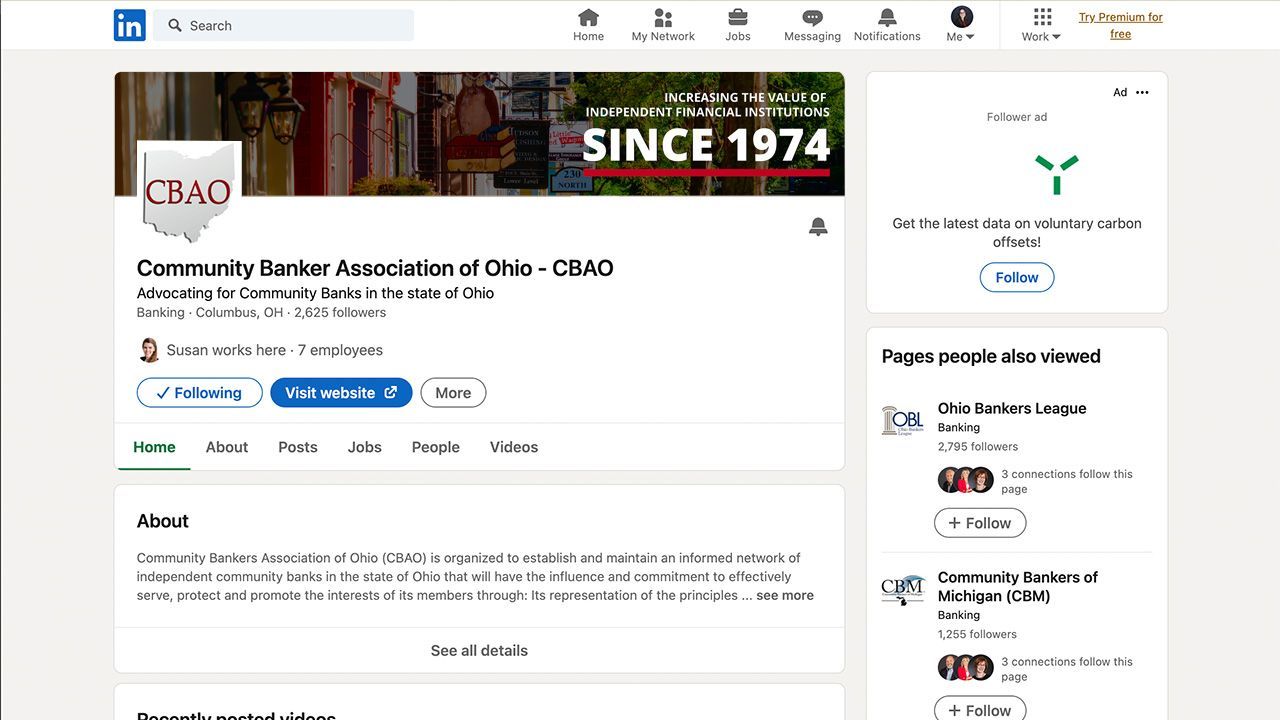Click 'Banking · Columbus, OH · 2,625 followers' text
Viewport: 1280px width, 720px height.
point(261,312)
